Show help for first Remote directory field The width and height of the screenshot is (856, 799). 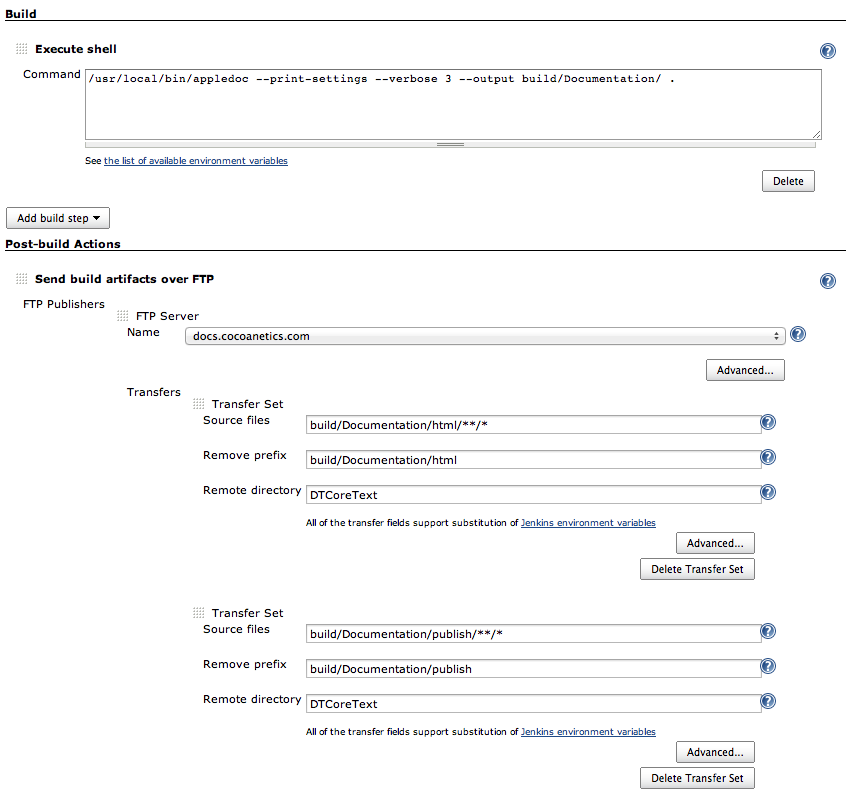point(768,492)
